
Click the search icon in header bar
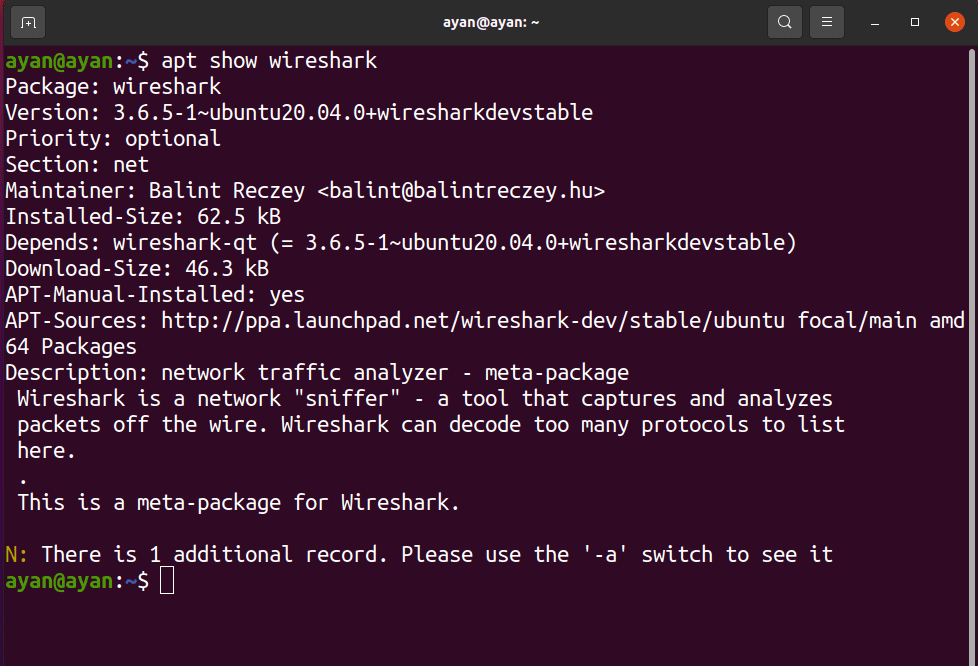pos(785,22)
